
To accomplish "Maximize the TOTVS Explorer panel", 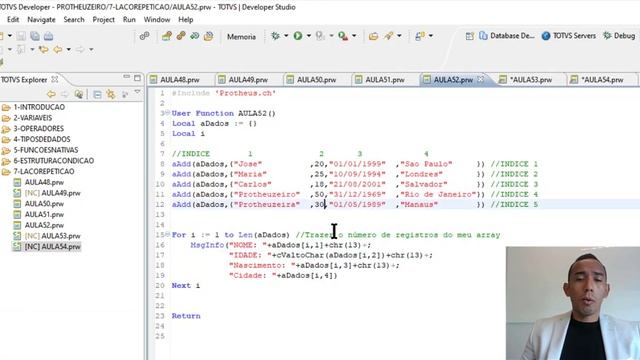I will point(138,78).
